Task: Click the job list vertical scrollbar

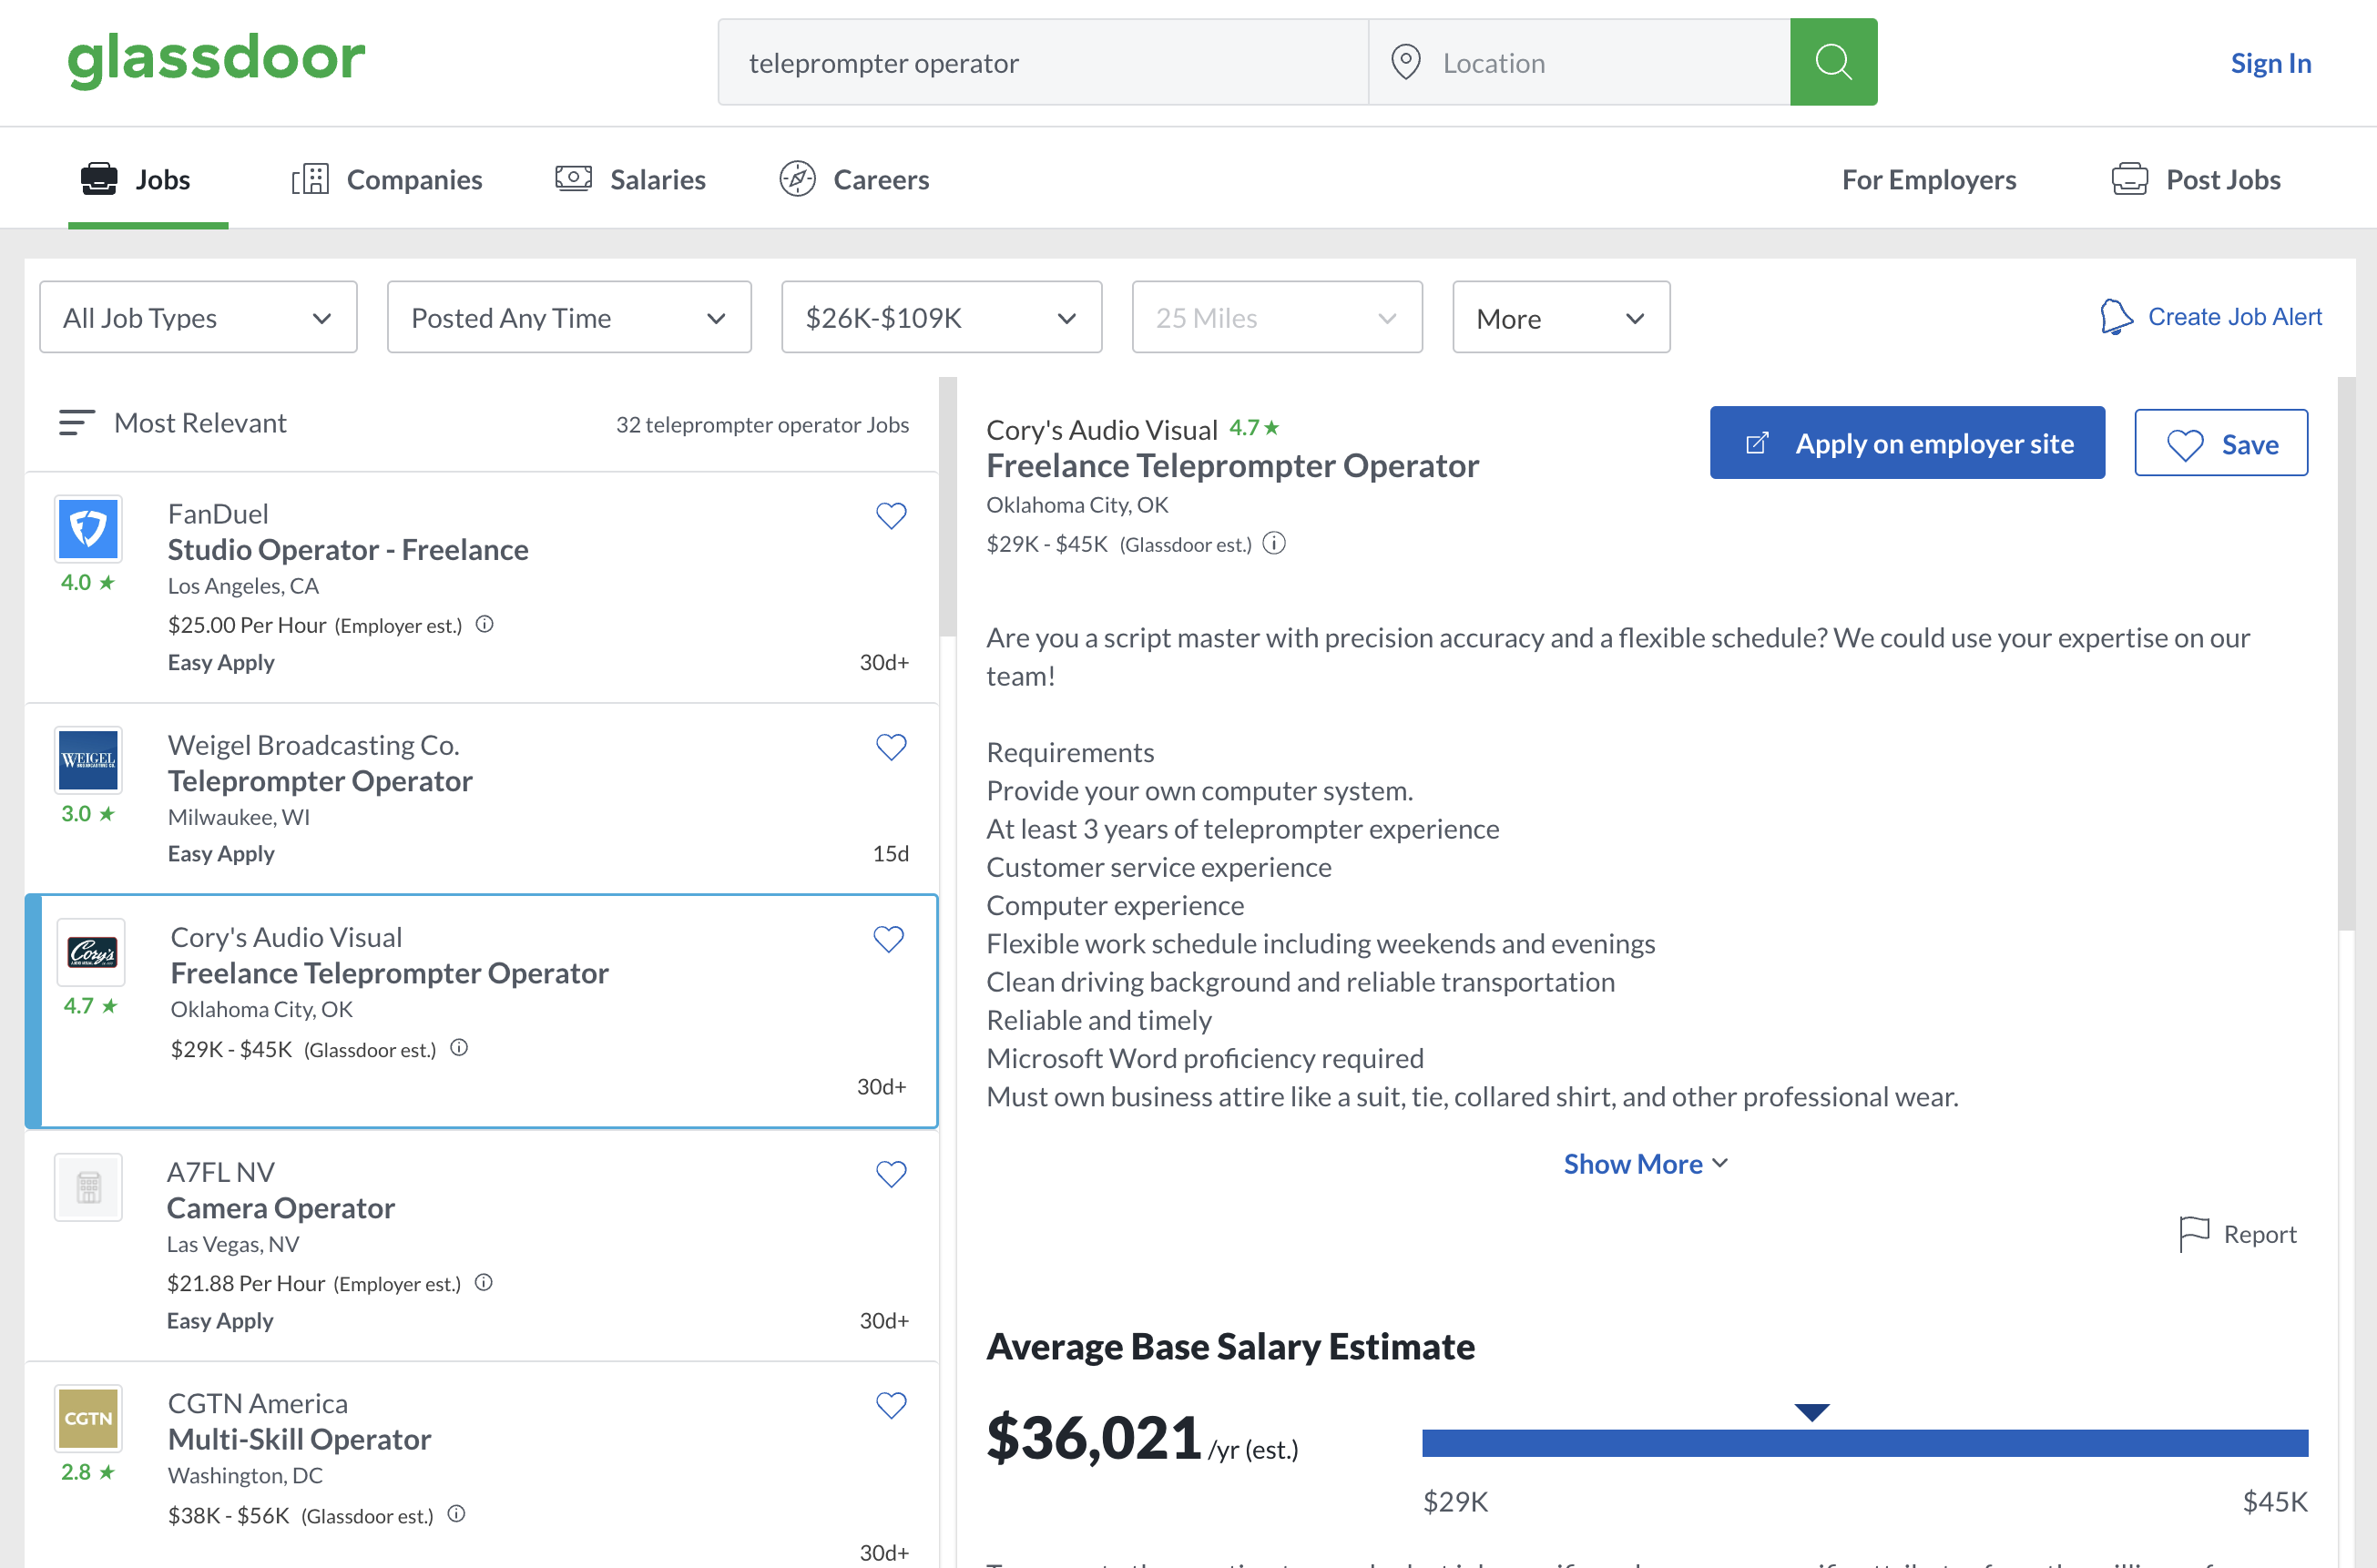Action: point(948,507)
